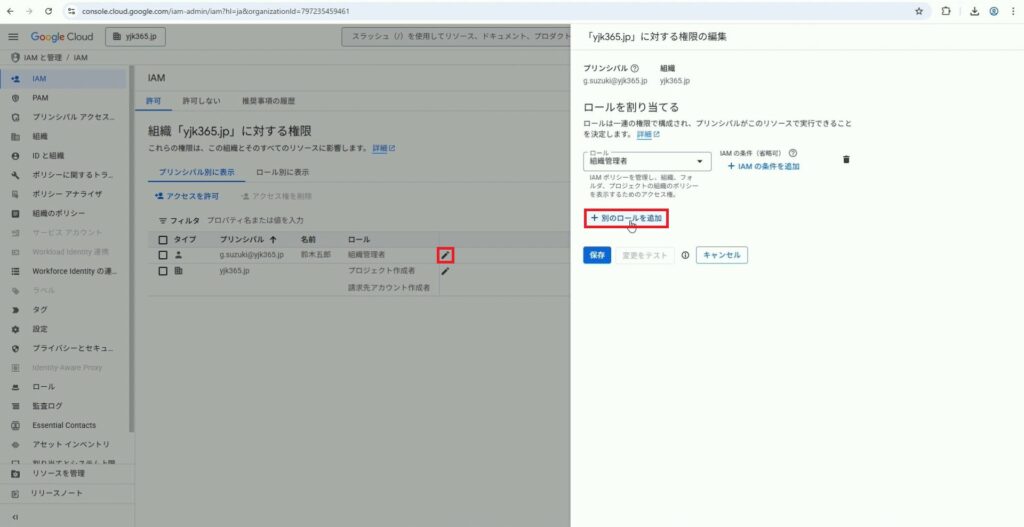Click help icon next to IAM の条件
The width and height of the screenshot is (1024, 527).
tap(793, 153)
